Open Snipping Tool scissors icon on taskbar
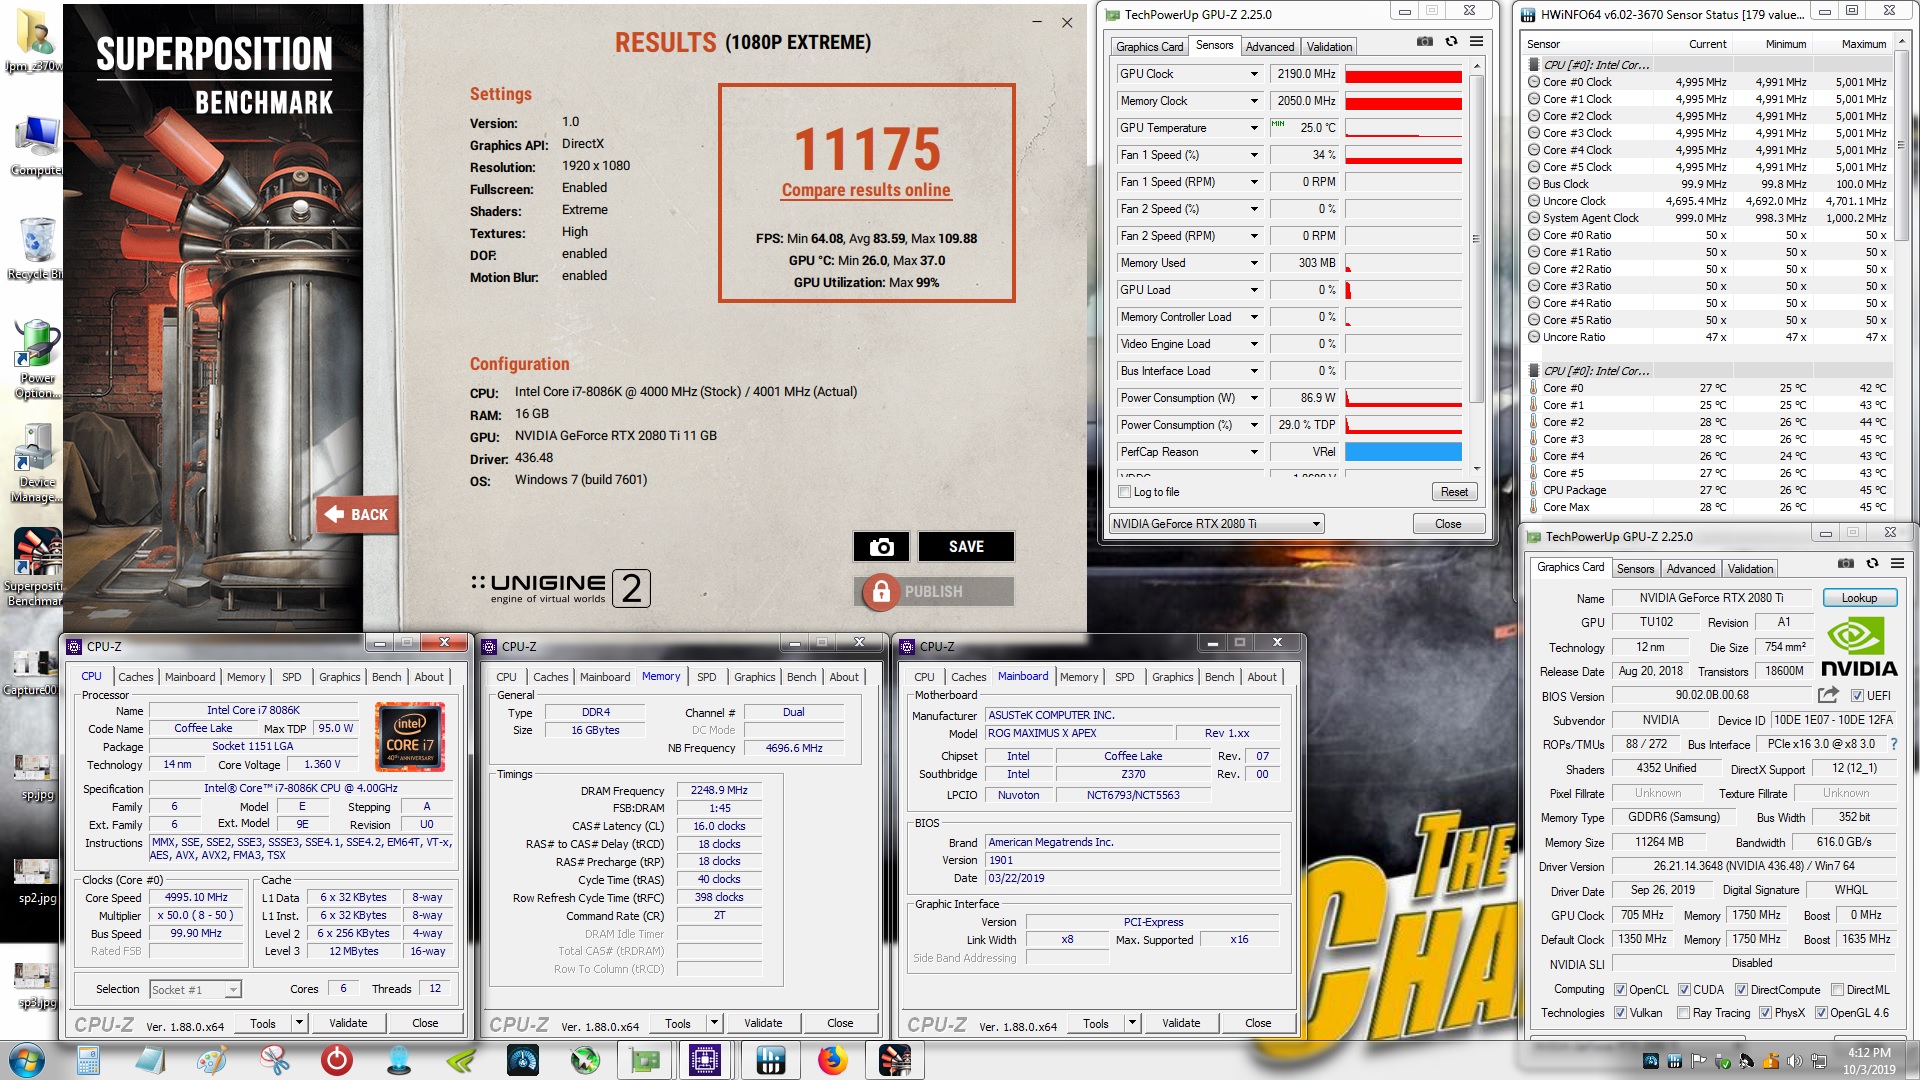The width and height of the screenshot is (1920, 1080). [x=274, y=1060]
